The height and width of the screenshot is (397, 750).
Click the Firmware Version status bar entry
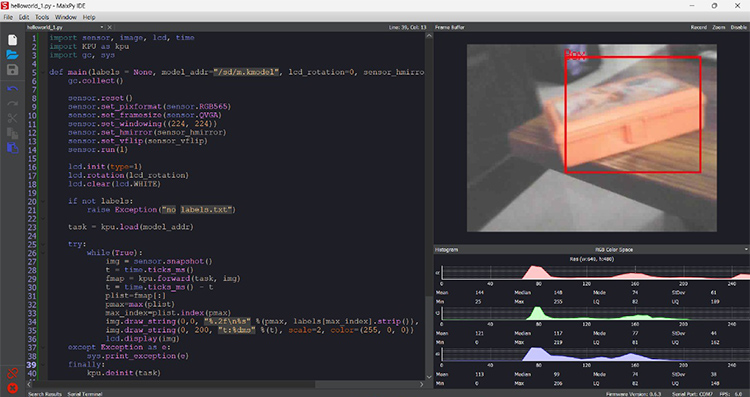[x=634, y=394]
